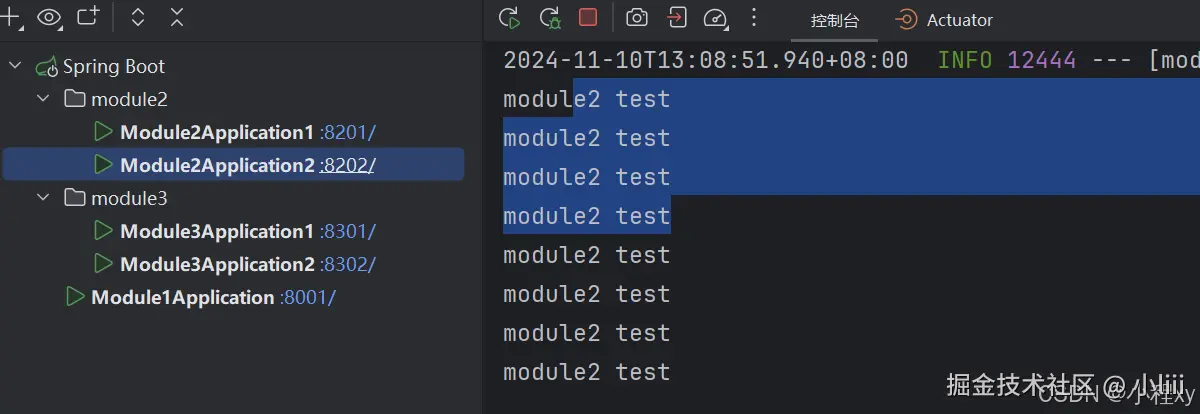Open the eye-icon view options menu
This screenshot has width=1200, height=414.
[x=49, y=17]
